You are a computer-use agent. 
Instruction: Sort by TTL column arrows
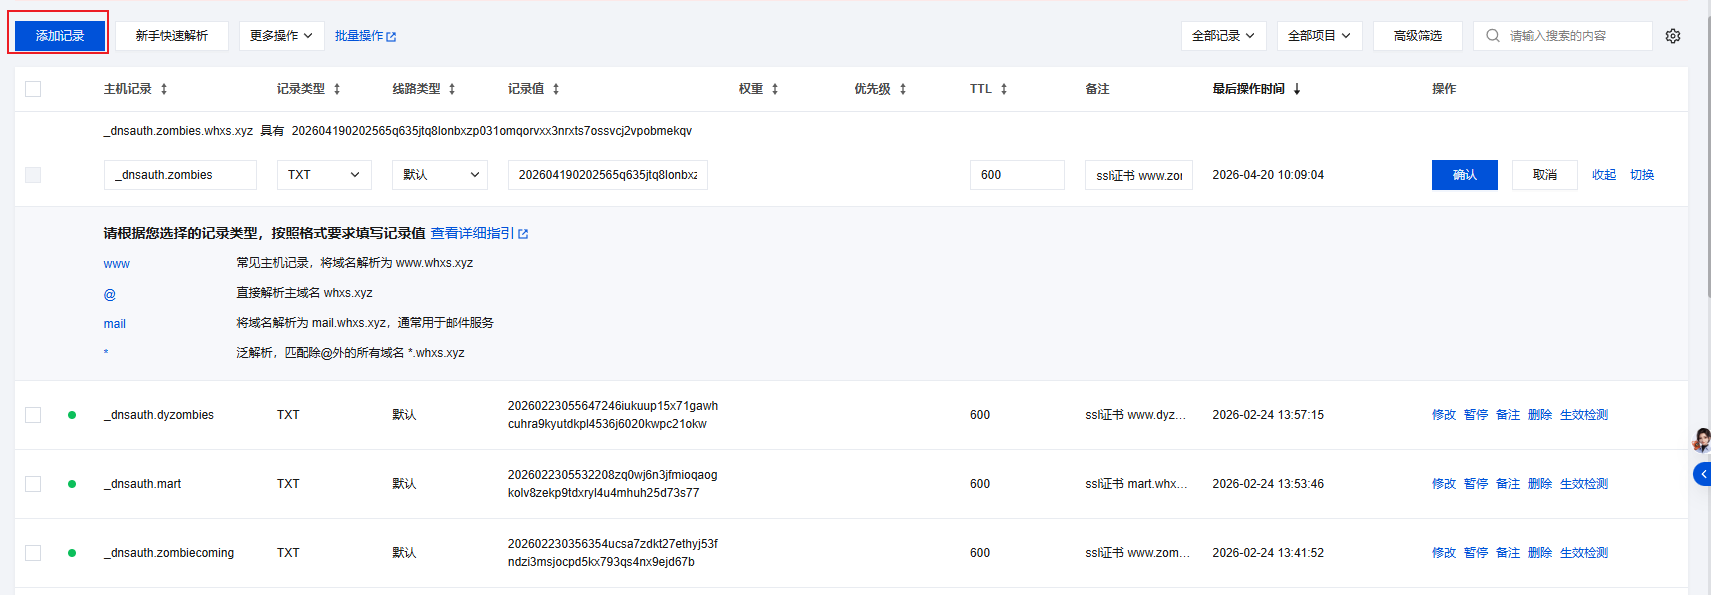tap(1004, 89)
